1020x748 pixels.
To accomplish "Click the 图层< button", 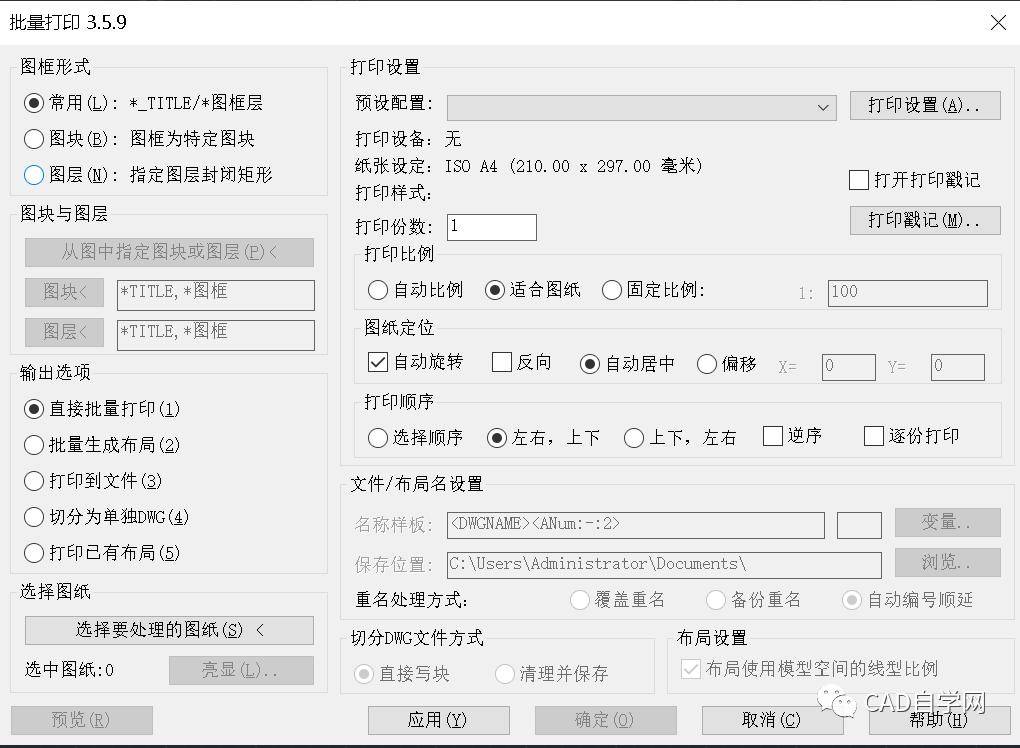I will pyautogui.click(x=64, y=332).
